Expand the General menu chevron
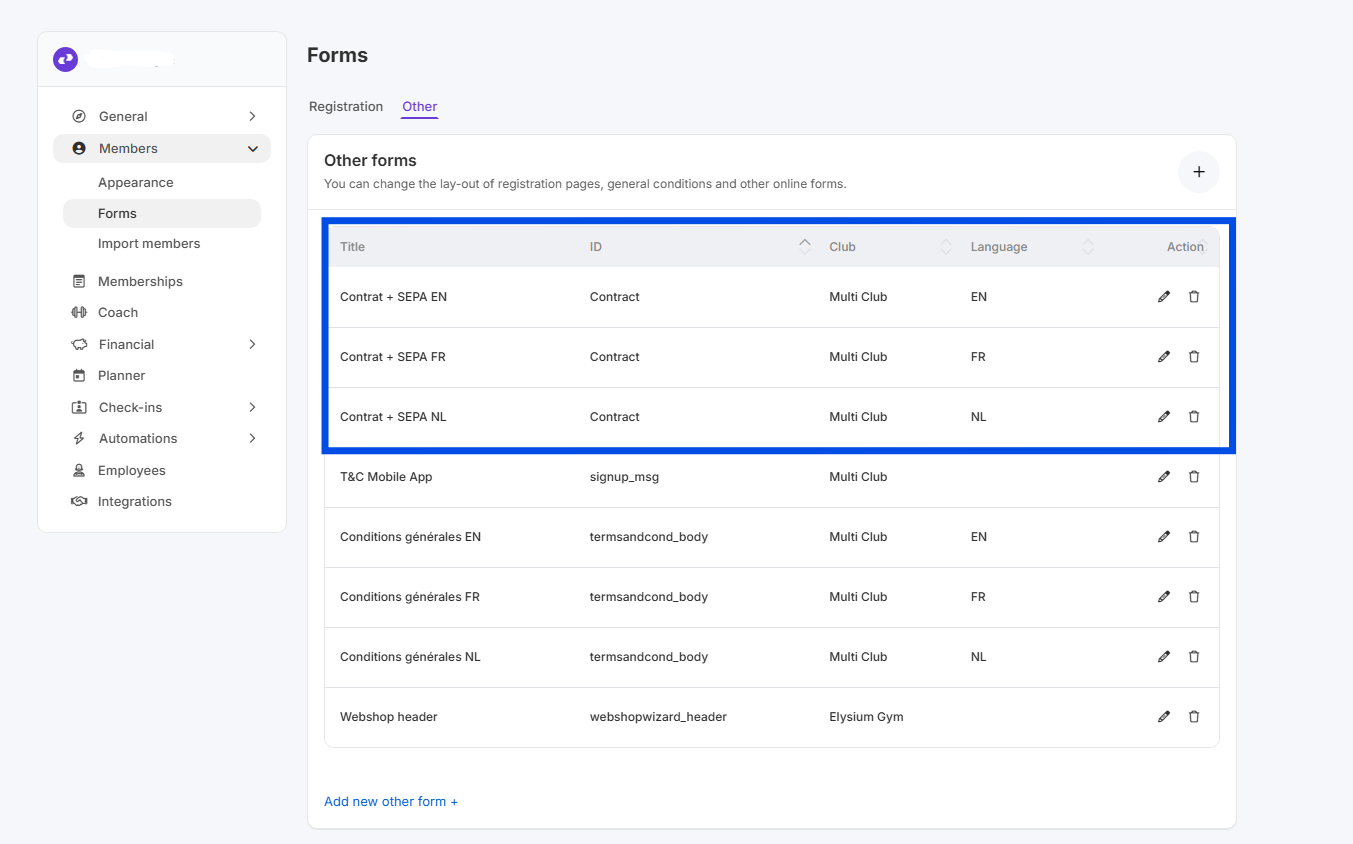This screenshot has width=1353, height=844. coord(252,117)
